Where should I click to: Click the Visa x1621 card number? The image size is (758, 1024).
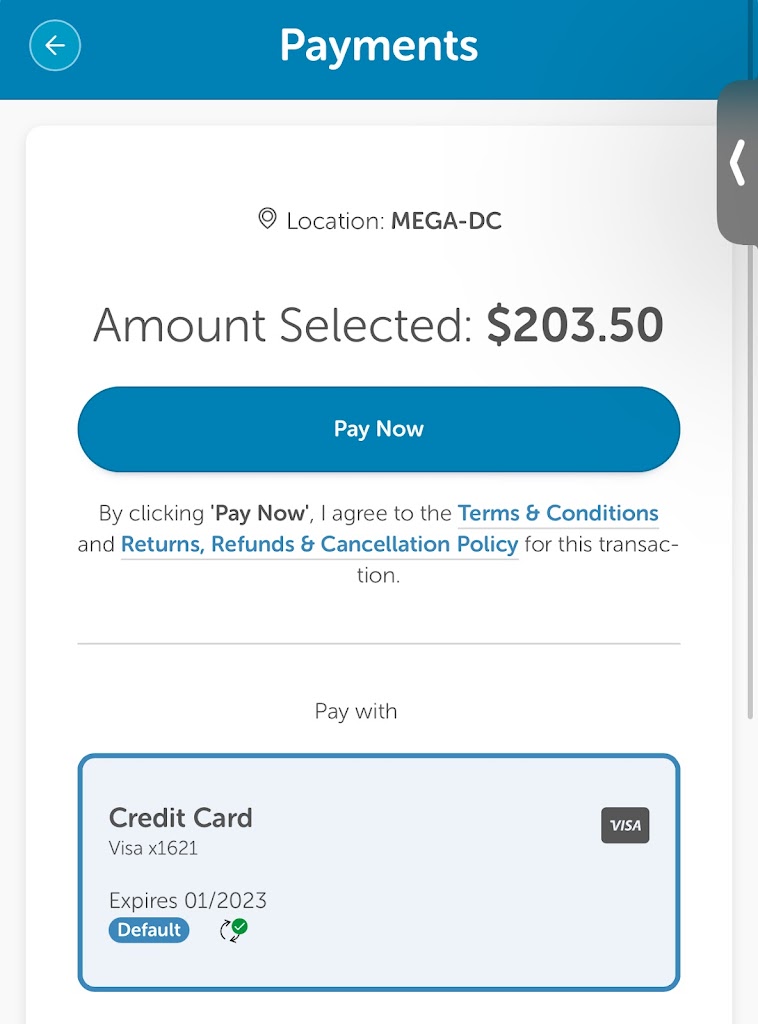click(153, 848)
